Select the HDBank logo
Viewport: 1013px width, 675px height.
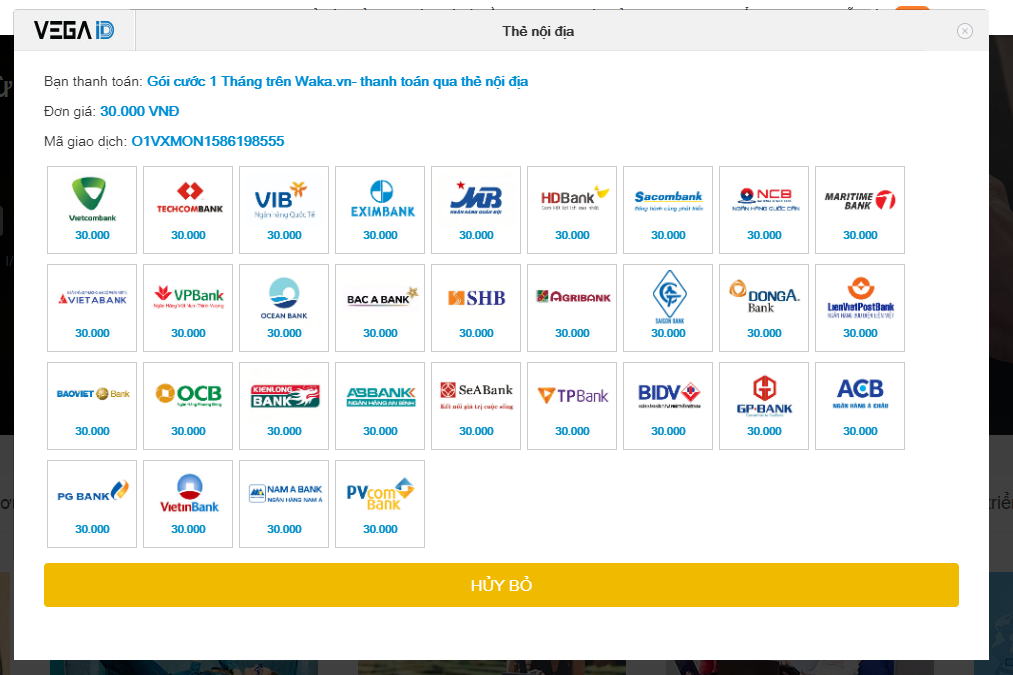tap(572, 209)
